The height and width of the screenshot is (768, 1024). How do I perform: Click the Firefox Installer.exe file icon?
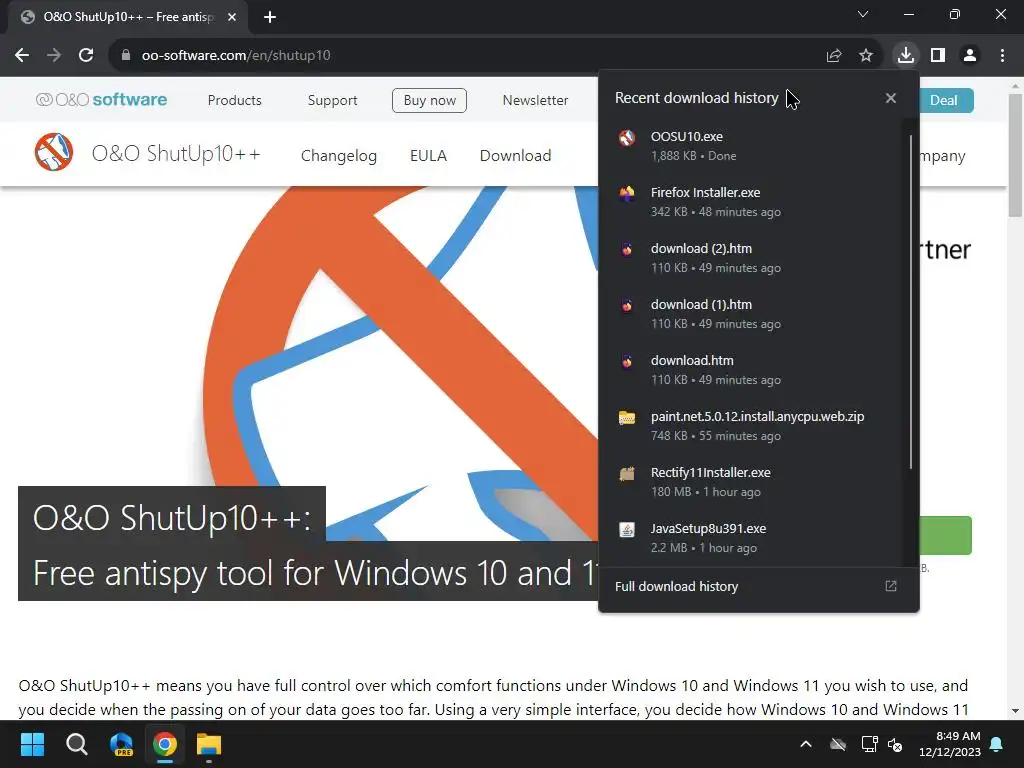click(x=627, y=193)
